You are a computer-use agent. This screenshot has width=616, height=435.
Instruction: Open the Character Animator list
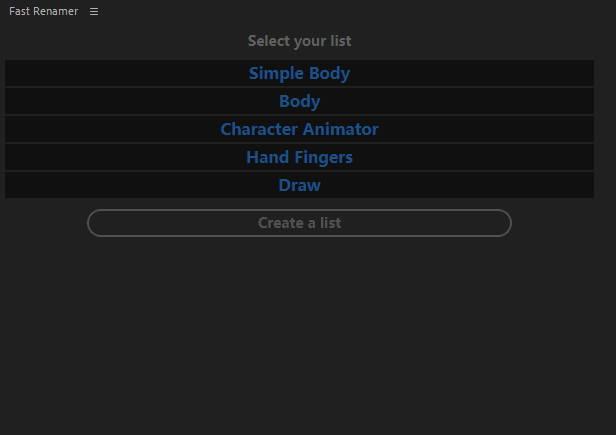pyautogui.click(x=299, y=129)
